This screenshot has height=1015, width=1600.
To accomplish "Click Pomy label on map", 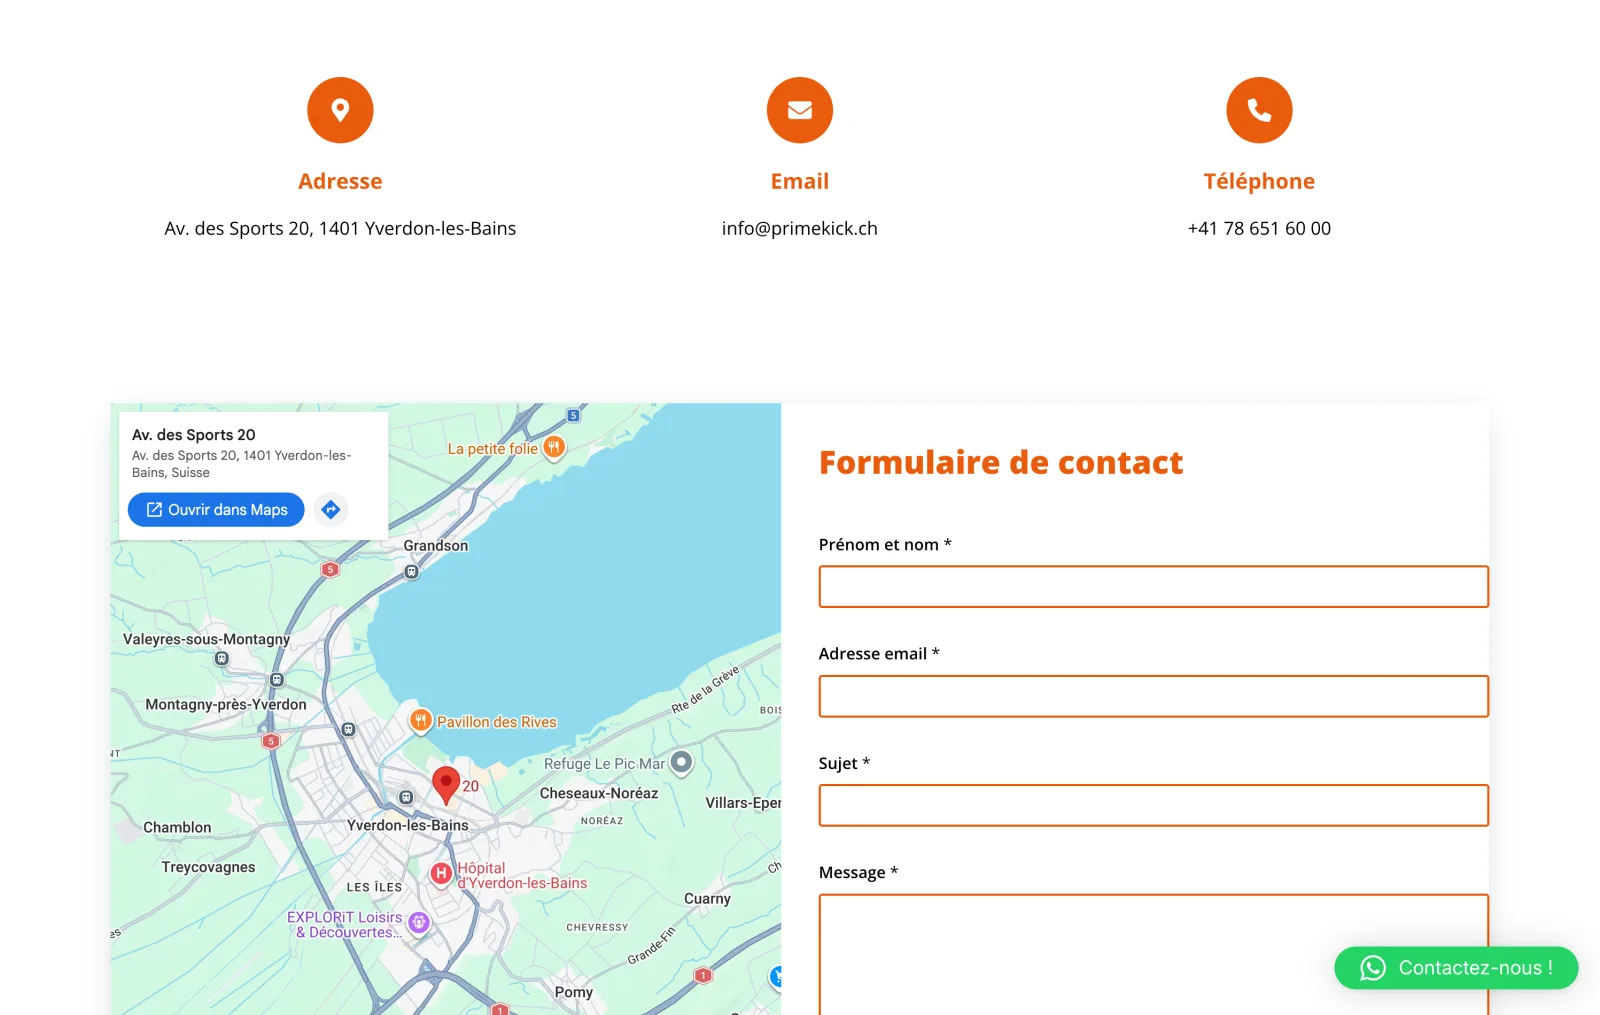I will point(574,992).
